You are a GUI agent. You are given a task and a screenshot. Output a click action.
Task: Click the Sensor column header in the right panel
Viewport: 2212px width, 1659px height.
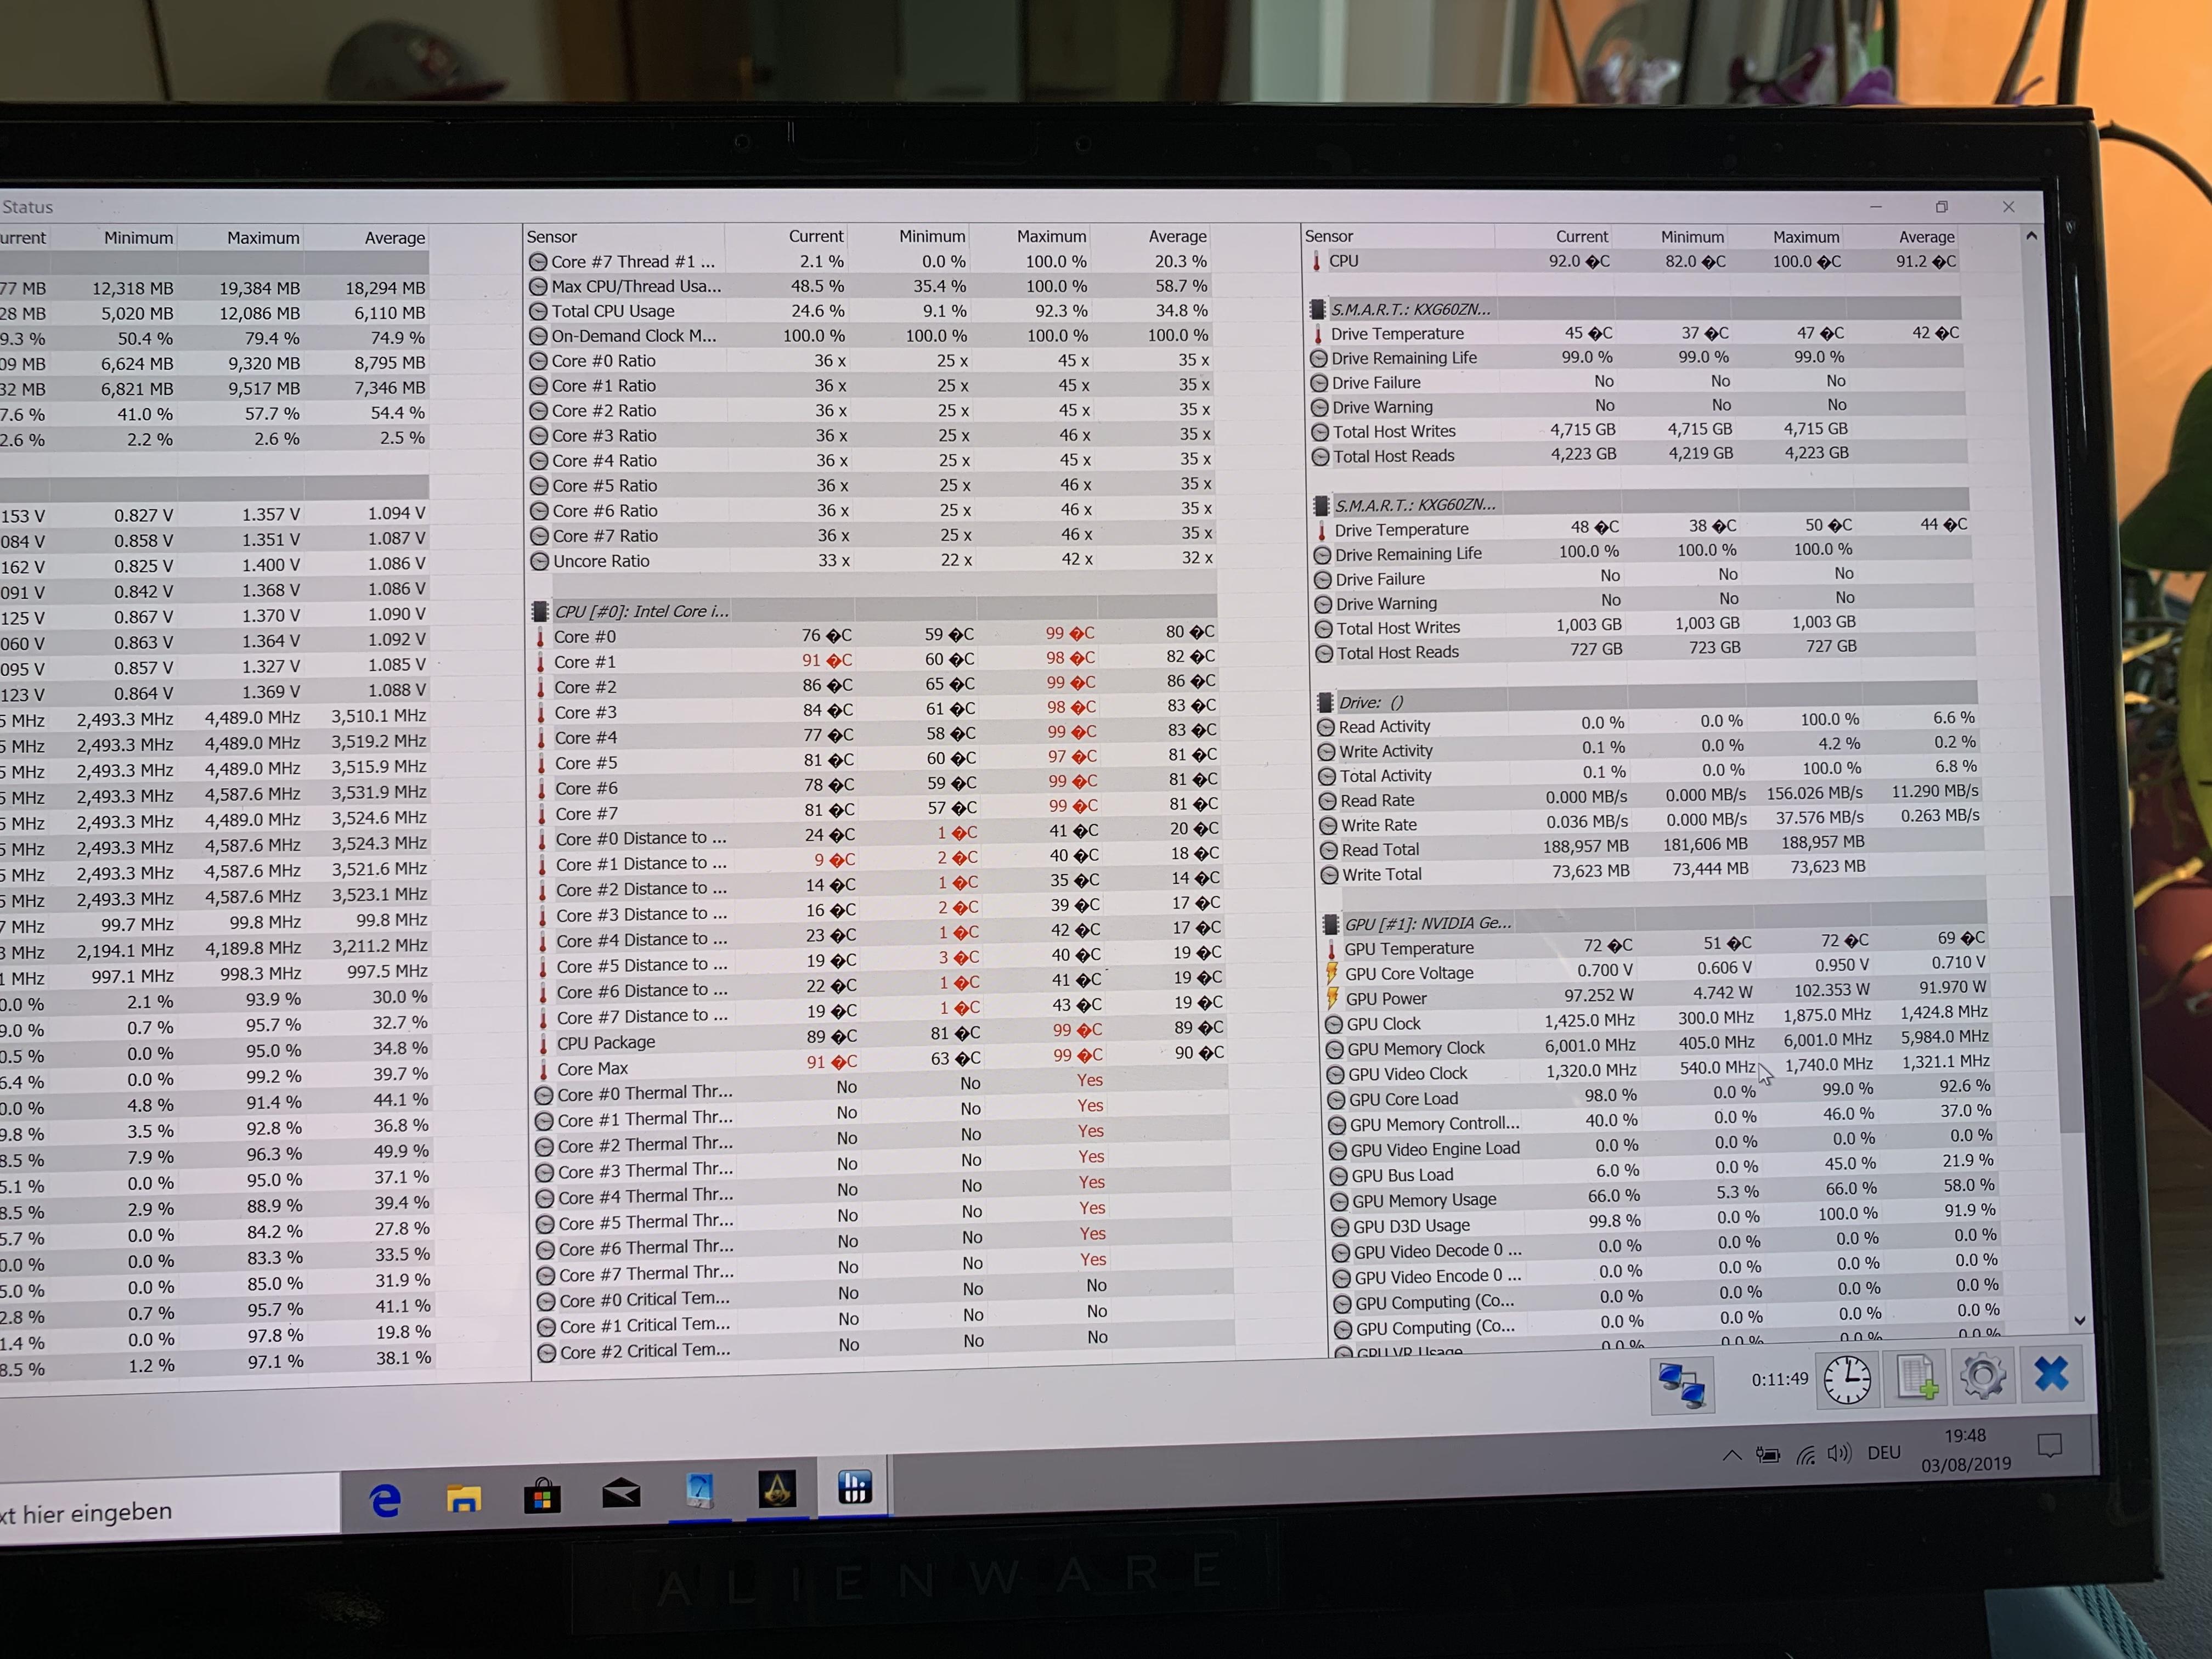point(1329,237)
